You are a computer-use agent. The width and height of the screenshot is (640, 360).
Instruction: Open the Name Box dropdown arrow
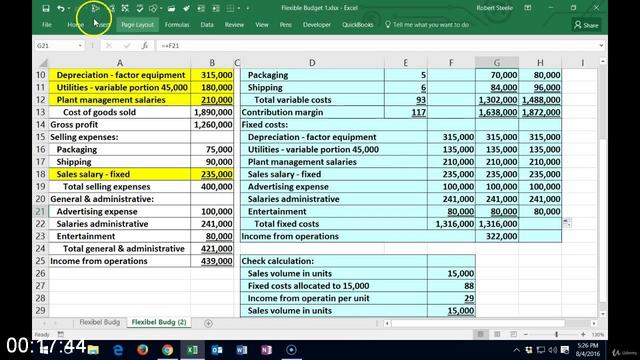click(80, 46)
